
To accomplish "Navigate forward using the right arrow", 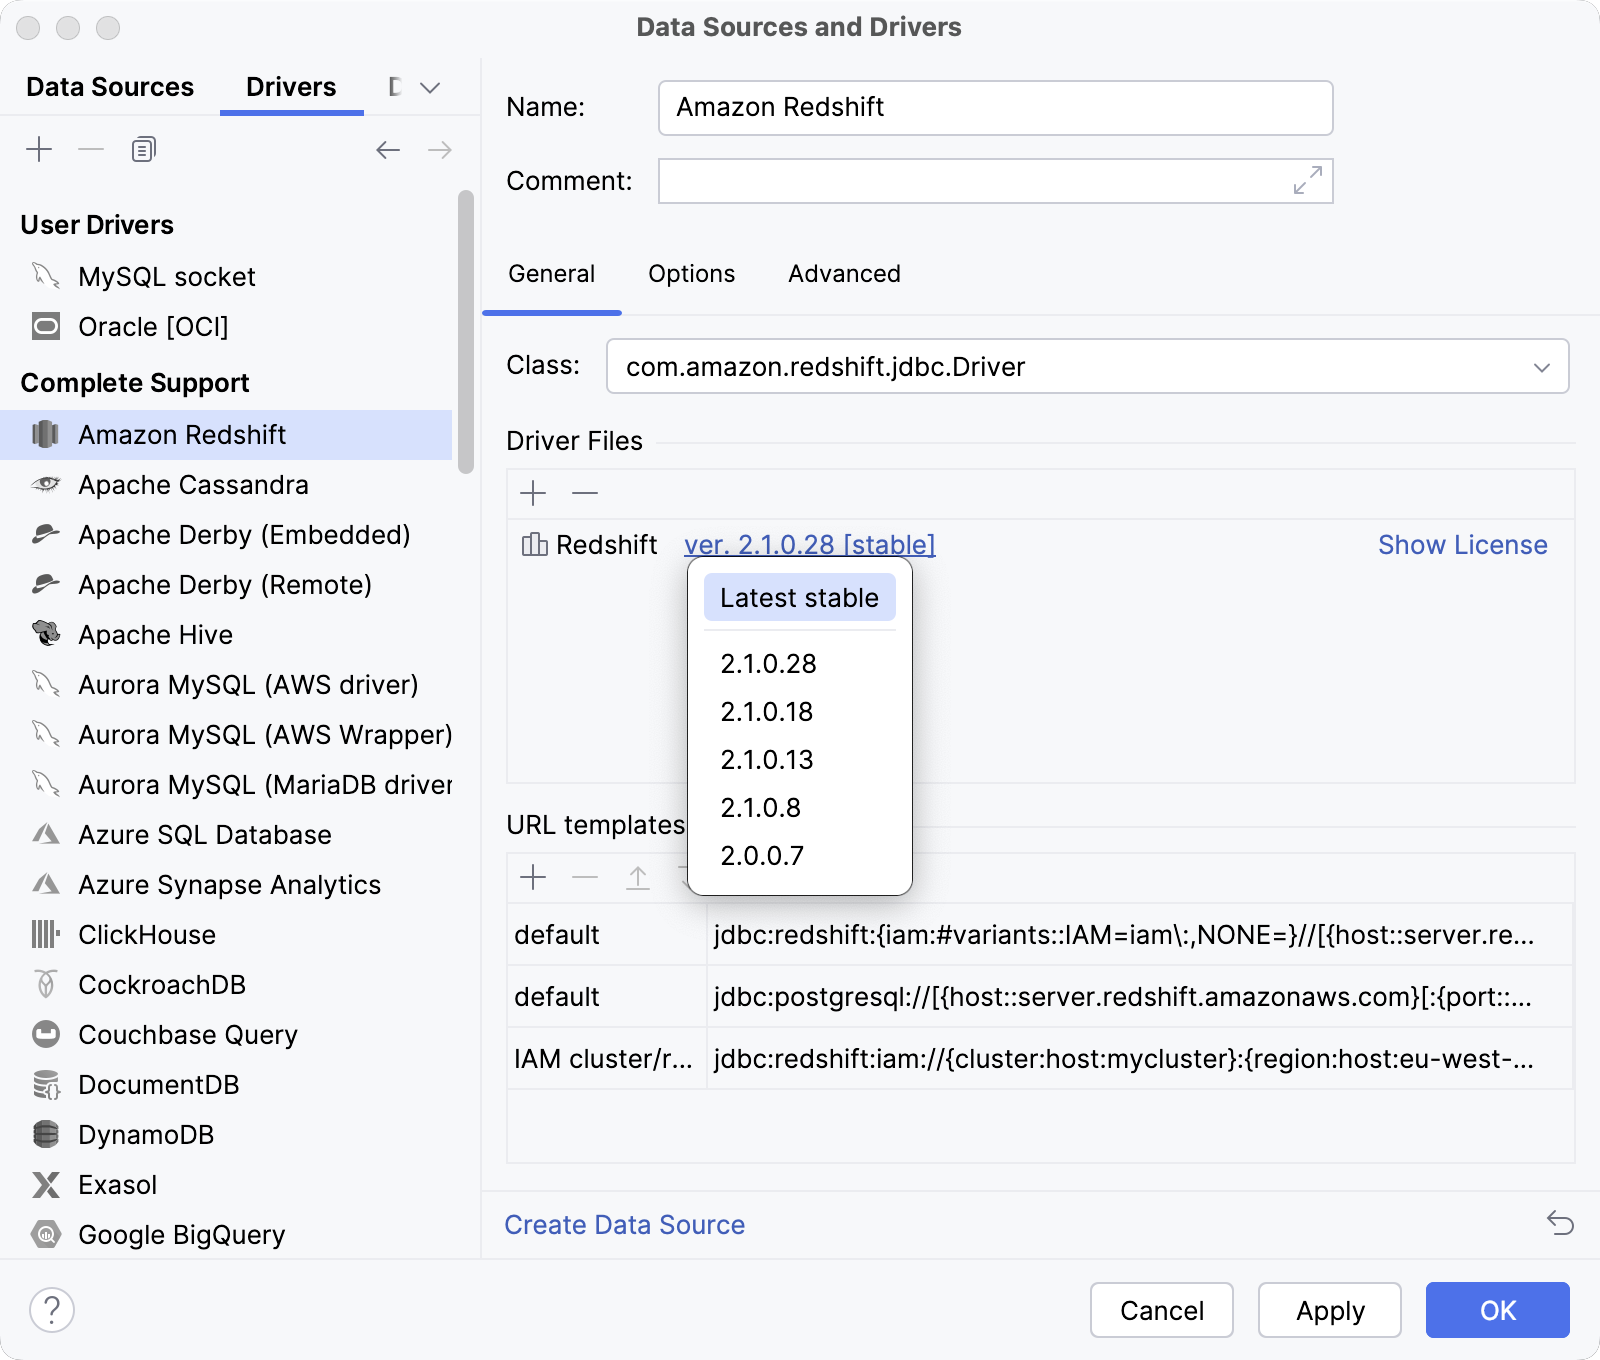I will [x=438, y=149].
